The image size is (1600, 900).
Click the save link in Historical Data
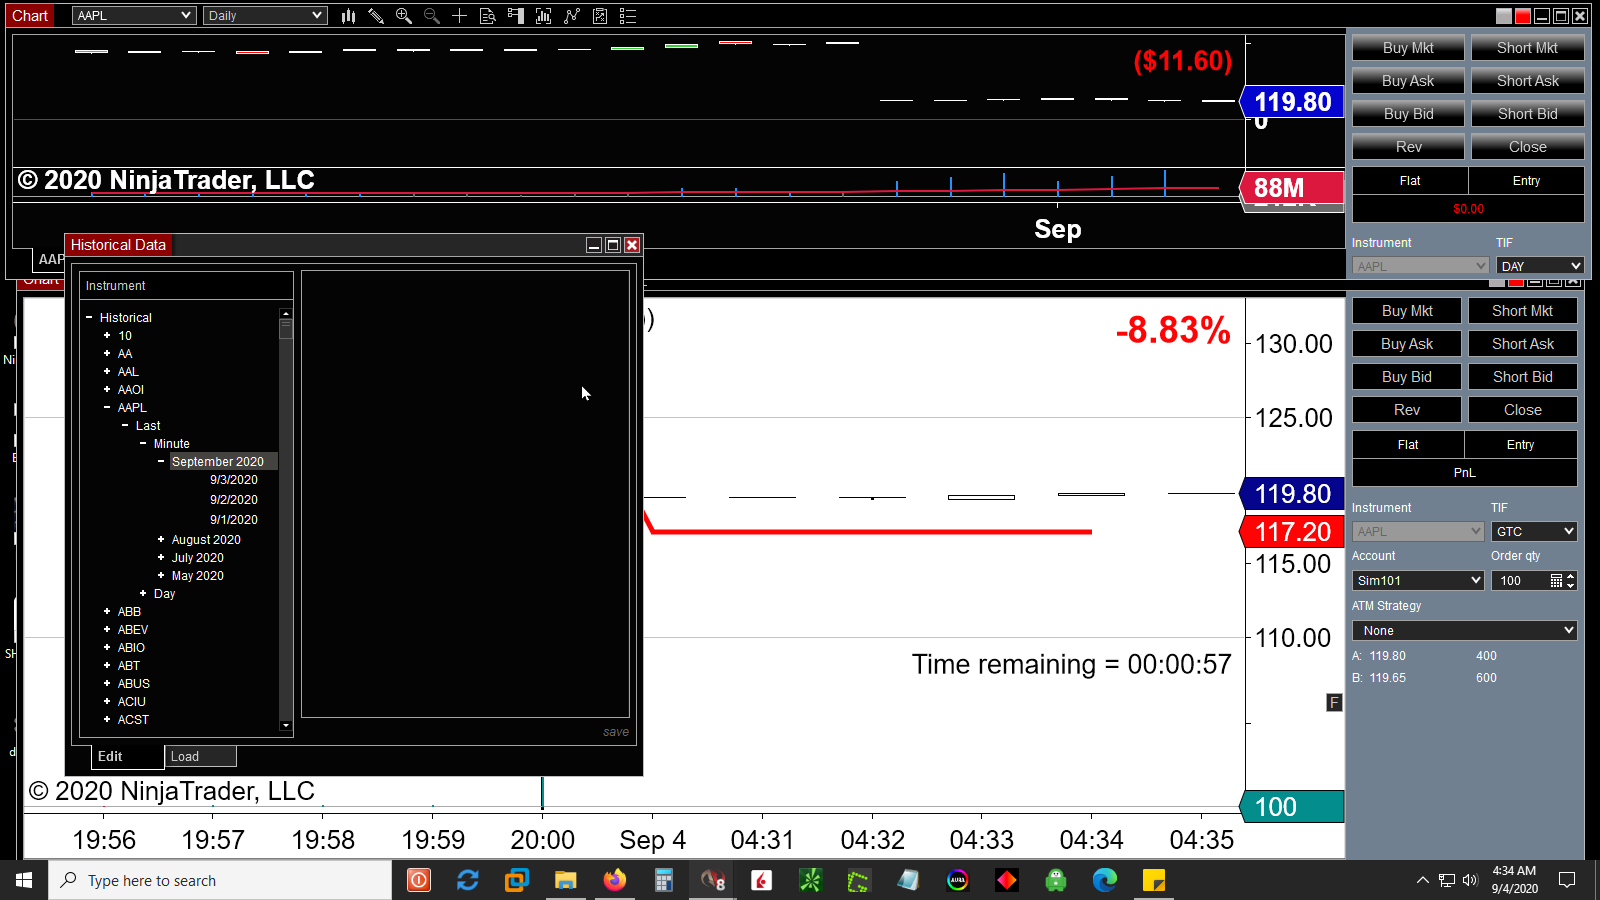point(616,732)
